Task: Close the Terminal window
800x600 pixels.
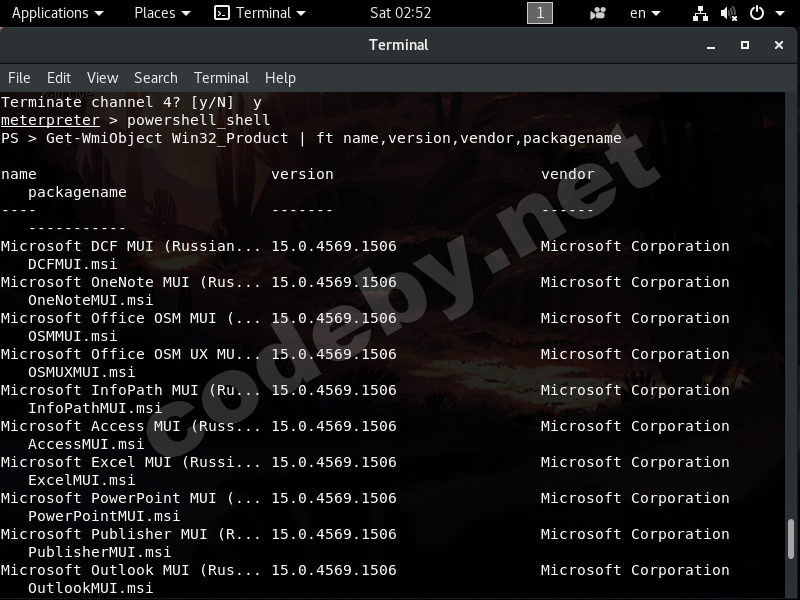Action: click(779, 45)
